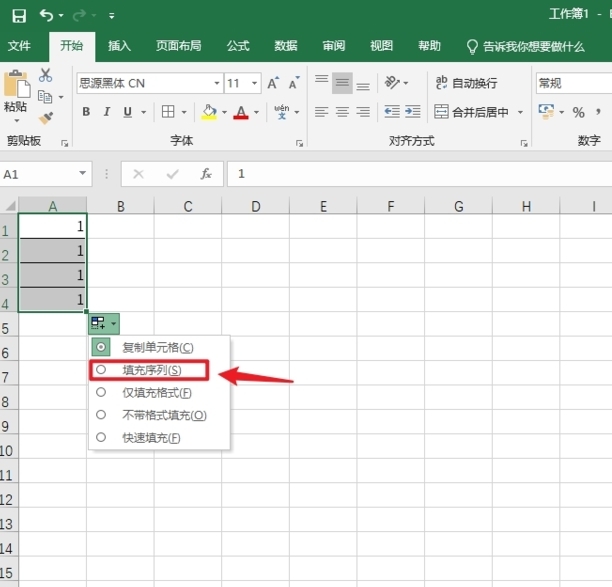612x587 pixels.
Task: Open the Fill Color dropdown arrow
Action: tap(224, 112)
